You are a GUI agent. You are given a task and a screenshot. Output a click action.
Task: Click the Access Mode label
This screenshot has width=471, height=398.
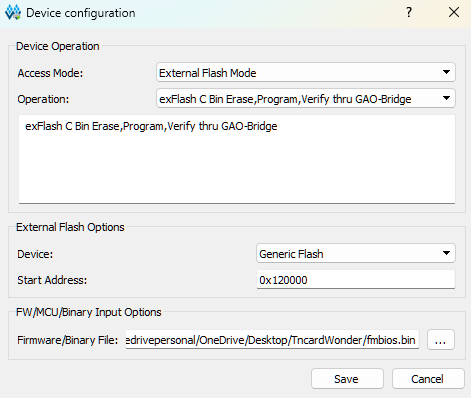coord(50,73)
